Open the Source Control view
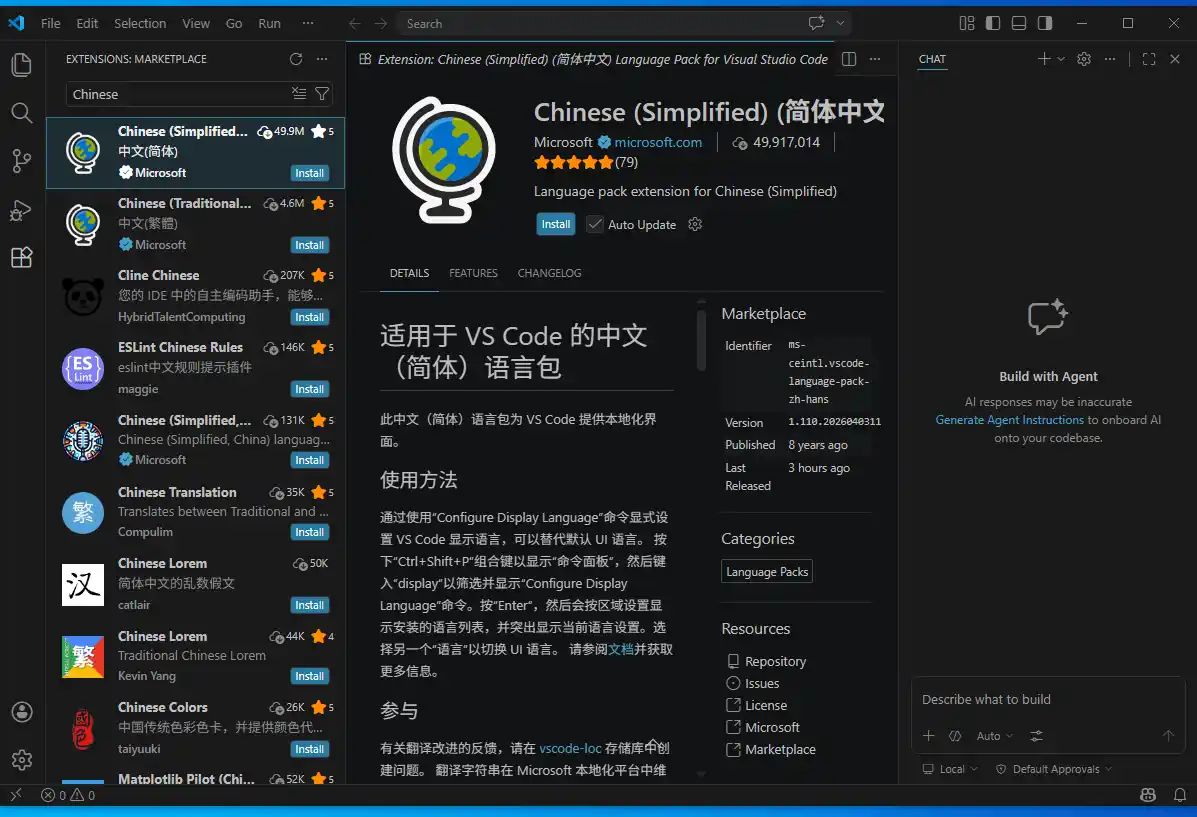 click(21, 161)
